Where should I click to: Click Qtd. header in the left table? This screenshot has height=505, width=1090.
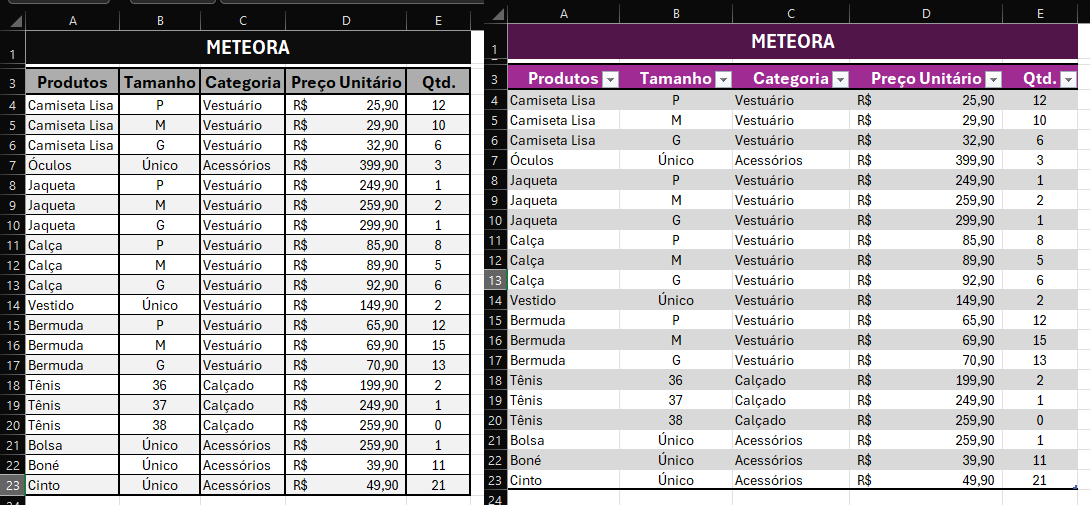click(438, 82)
